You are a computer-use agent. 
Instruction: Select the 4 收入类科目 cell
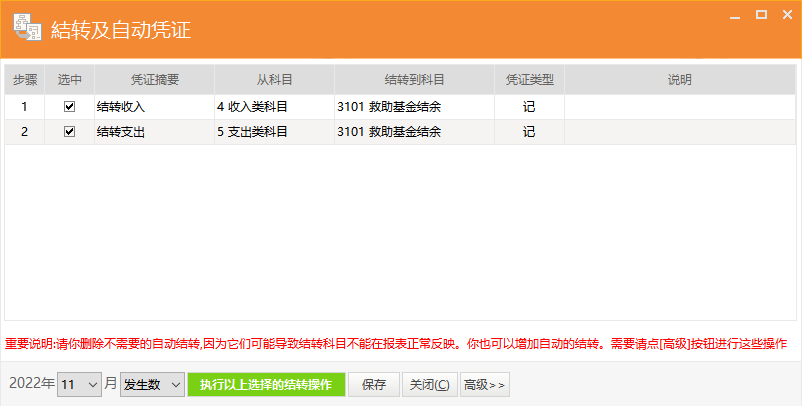pos(274,106)
